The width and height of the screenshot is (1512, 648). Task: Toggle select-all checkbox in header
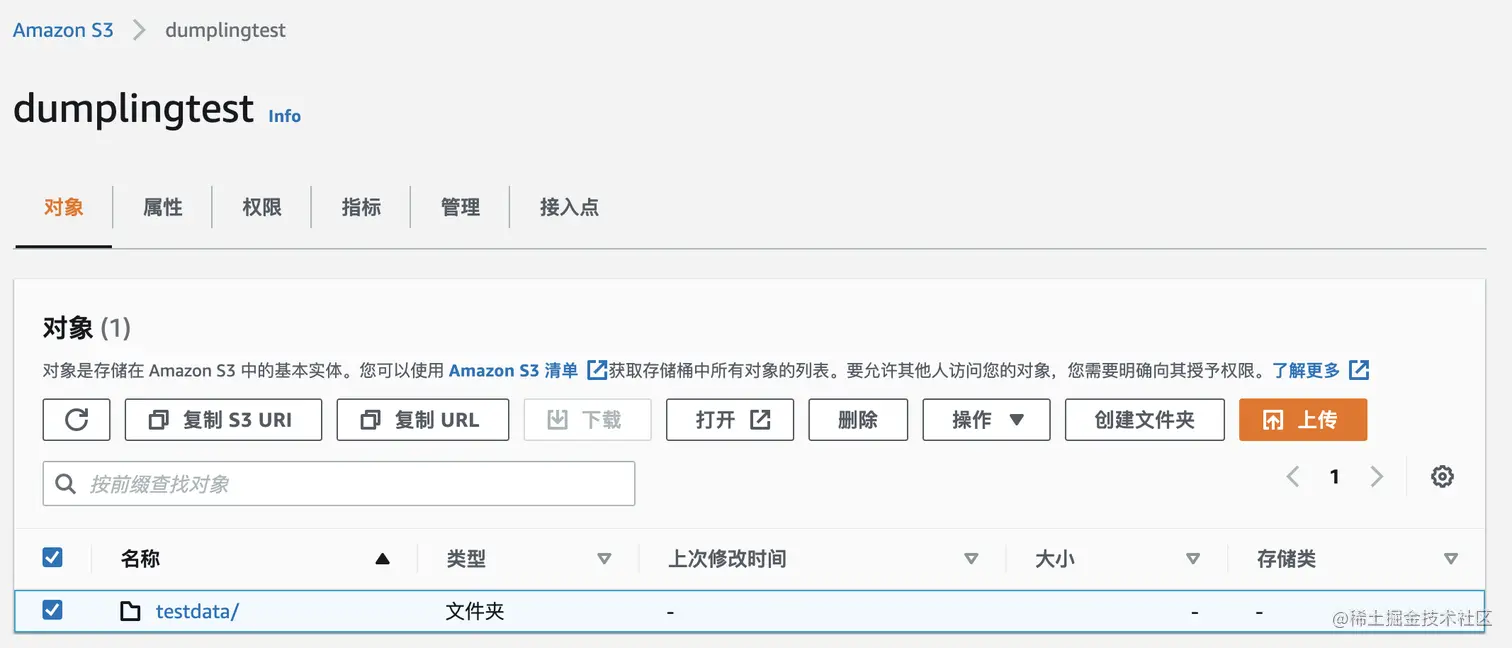tap(53, 558)
